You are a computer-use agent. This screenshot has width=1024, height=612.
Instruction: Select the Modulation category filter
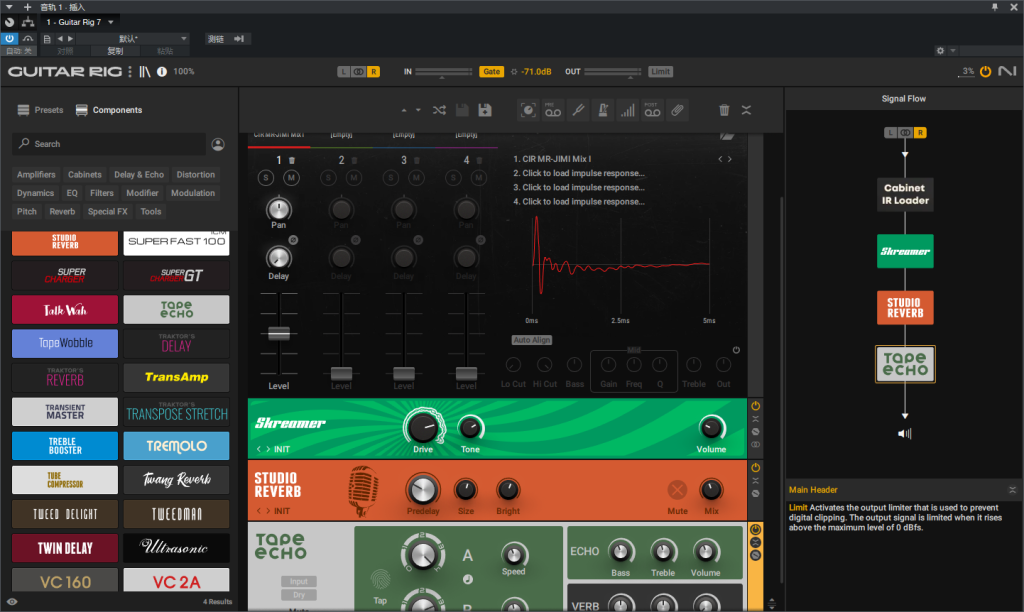pos(193,193)
